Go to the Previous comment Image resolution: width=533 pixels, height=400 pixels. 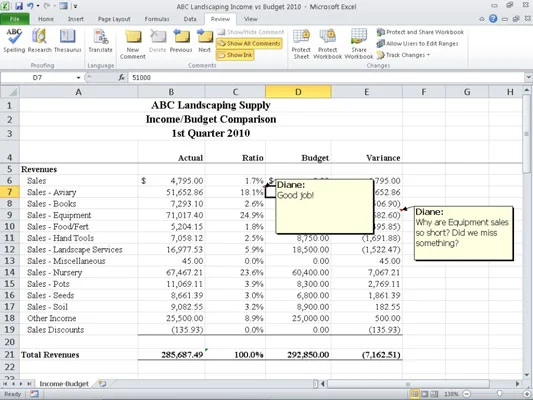point(181,41)
